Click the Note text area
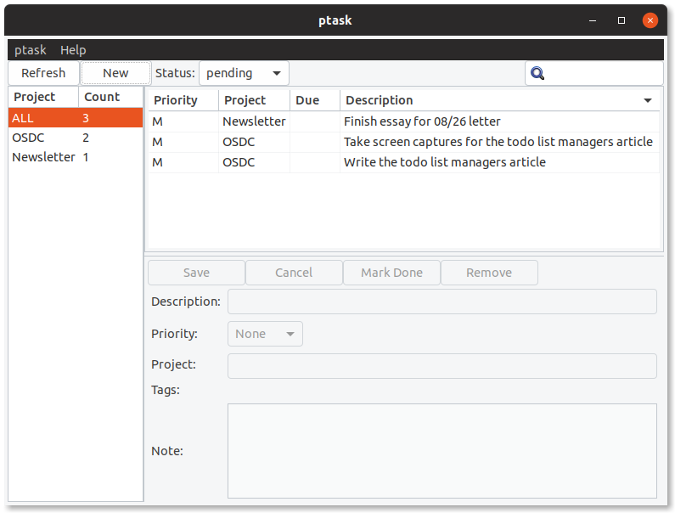 (441, 450)
